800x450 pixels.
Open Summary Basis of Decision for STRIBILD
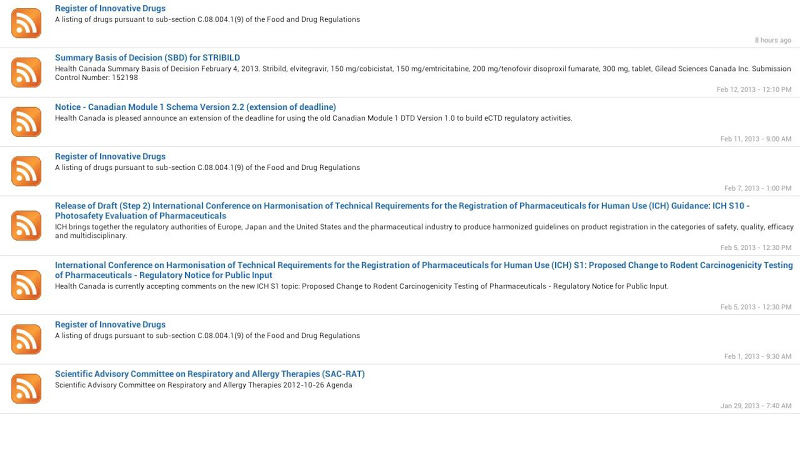[x=147, y=58]
